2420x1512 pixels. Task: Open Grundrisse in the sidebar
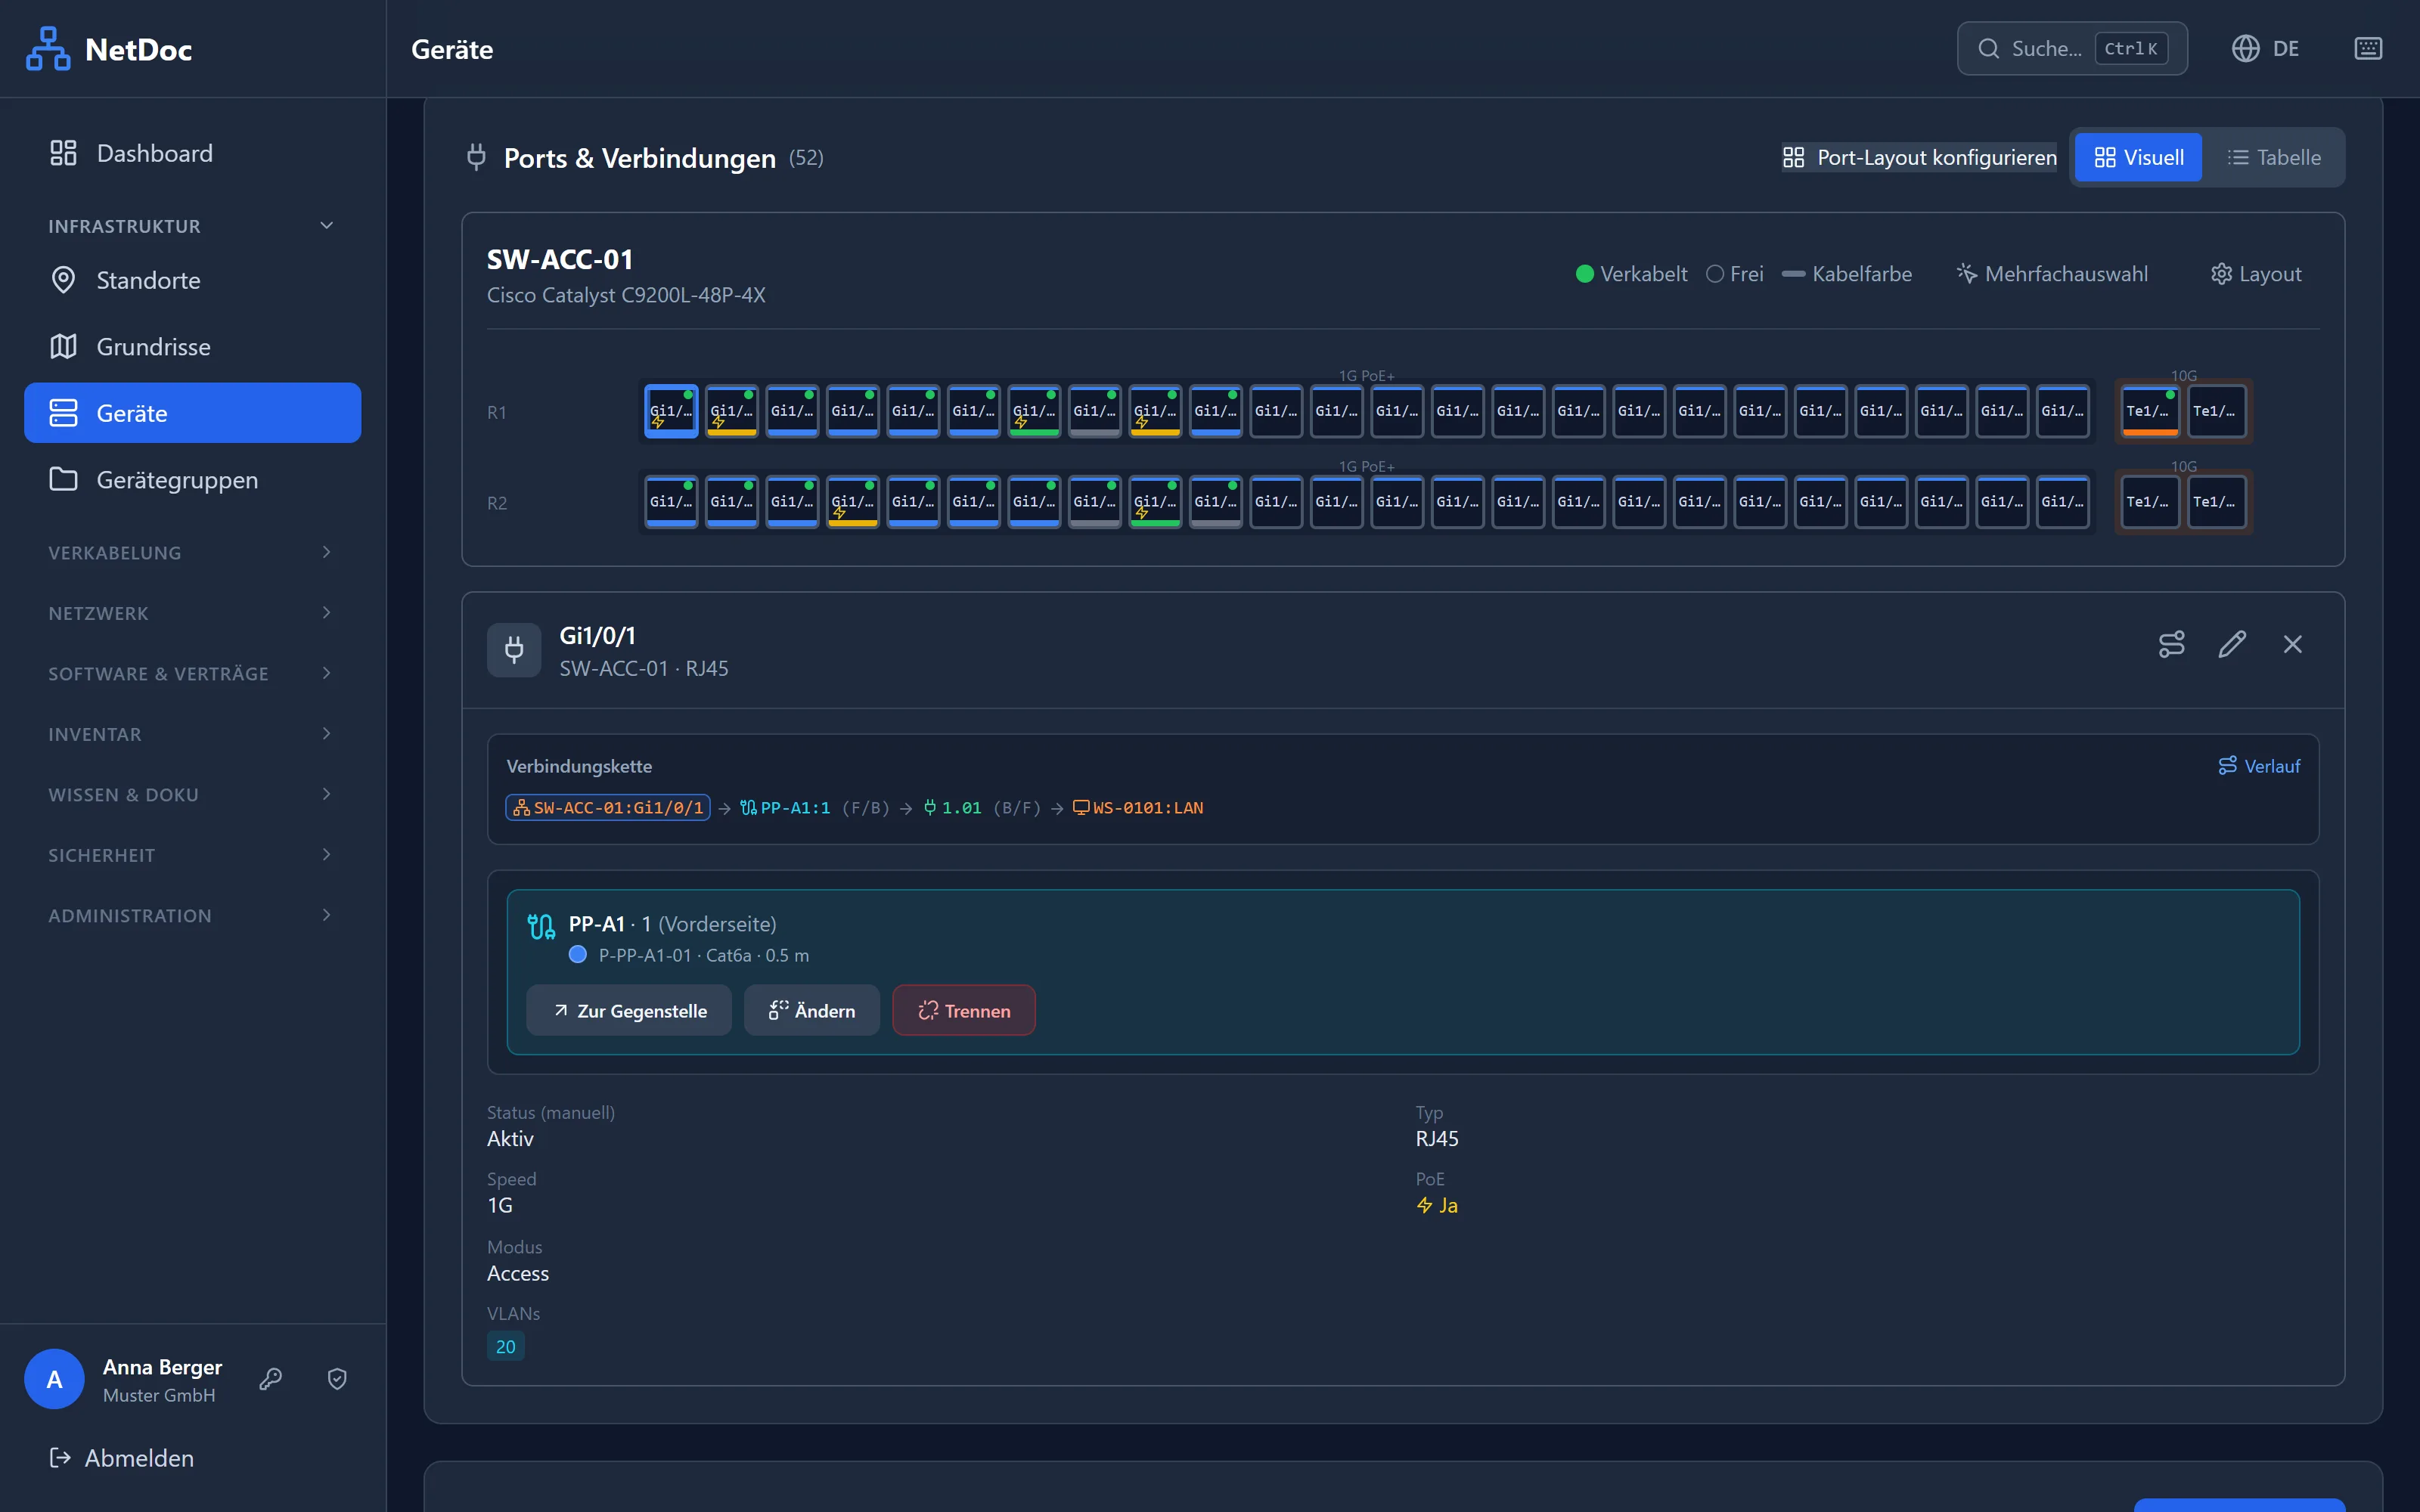[192, 347]
